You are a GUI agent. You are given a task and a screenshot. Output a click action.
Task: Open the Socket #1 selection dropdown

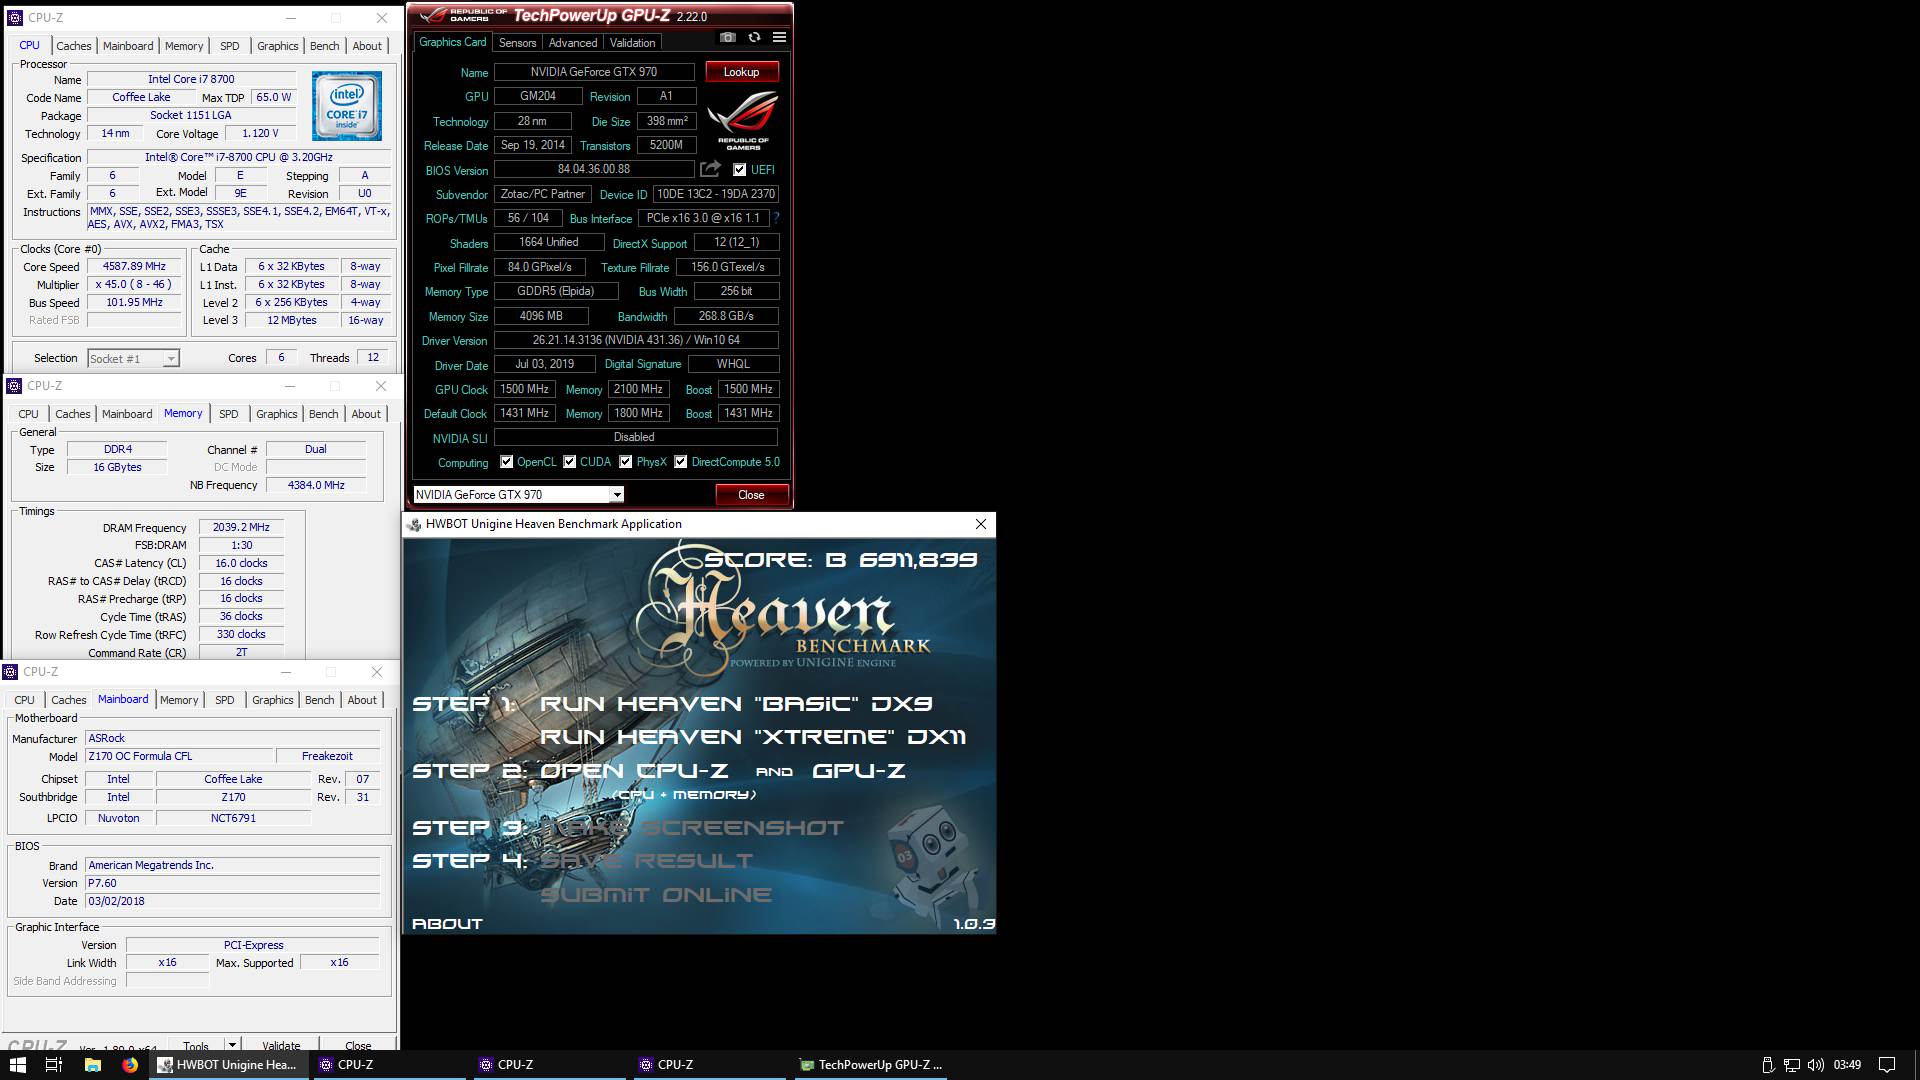point(171,359)
